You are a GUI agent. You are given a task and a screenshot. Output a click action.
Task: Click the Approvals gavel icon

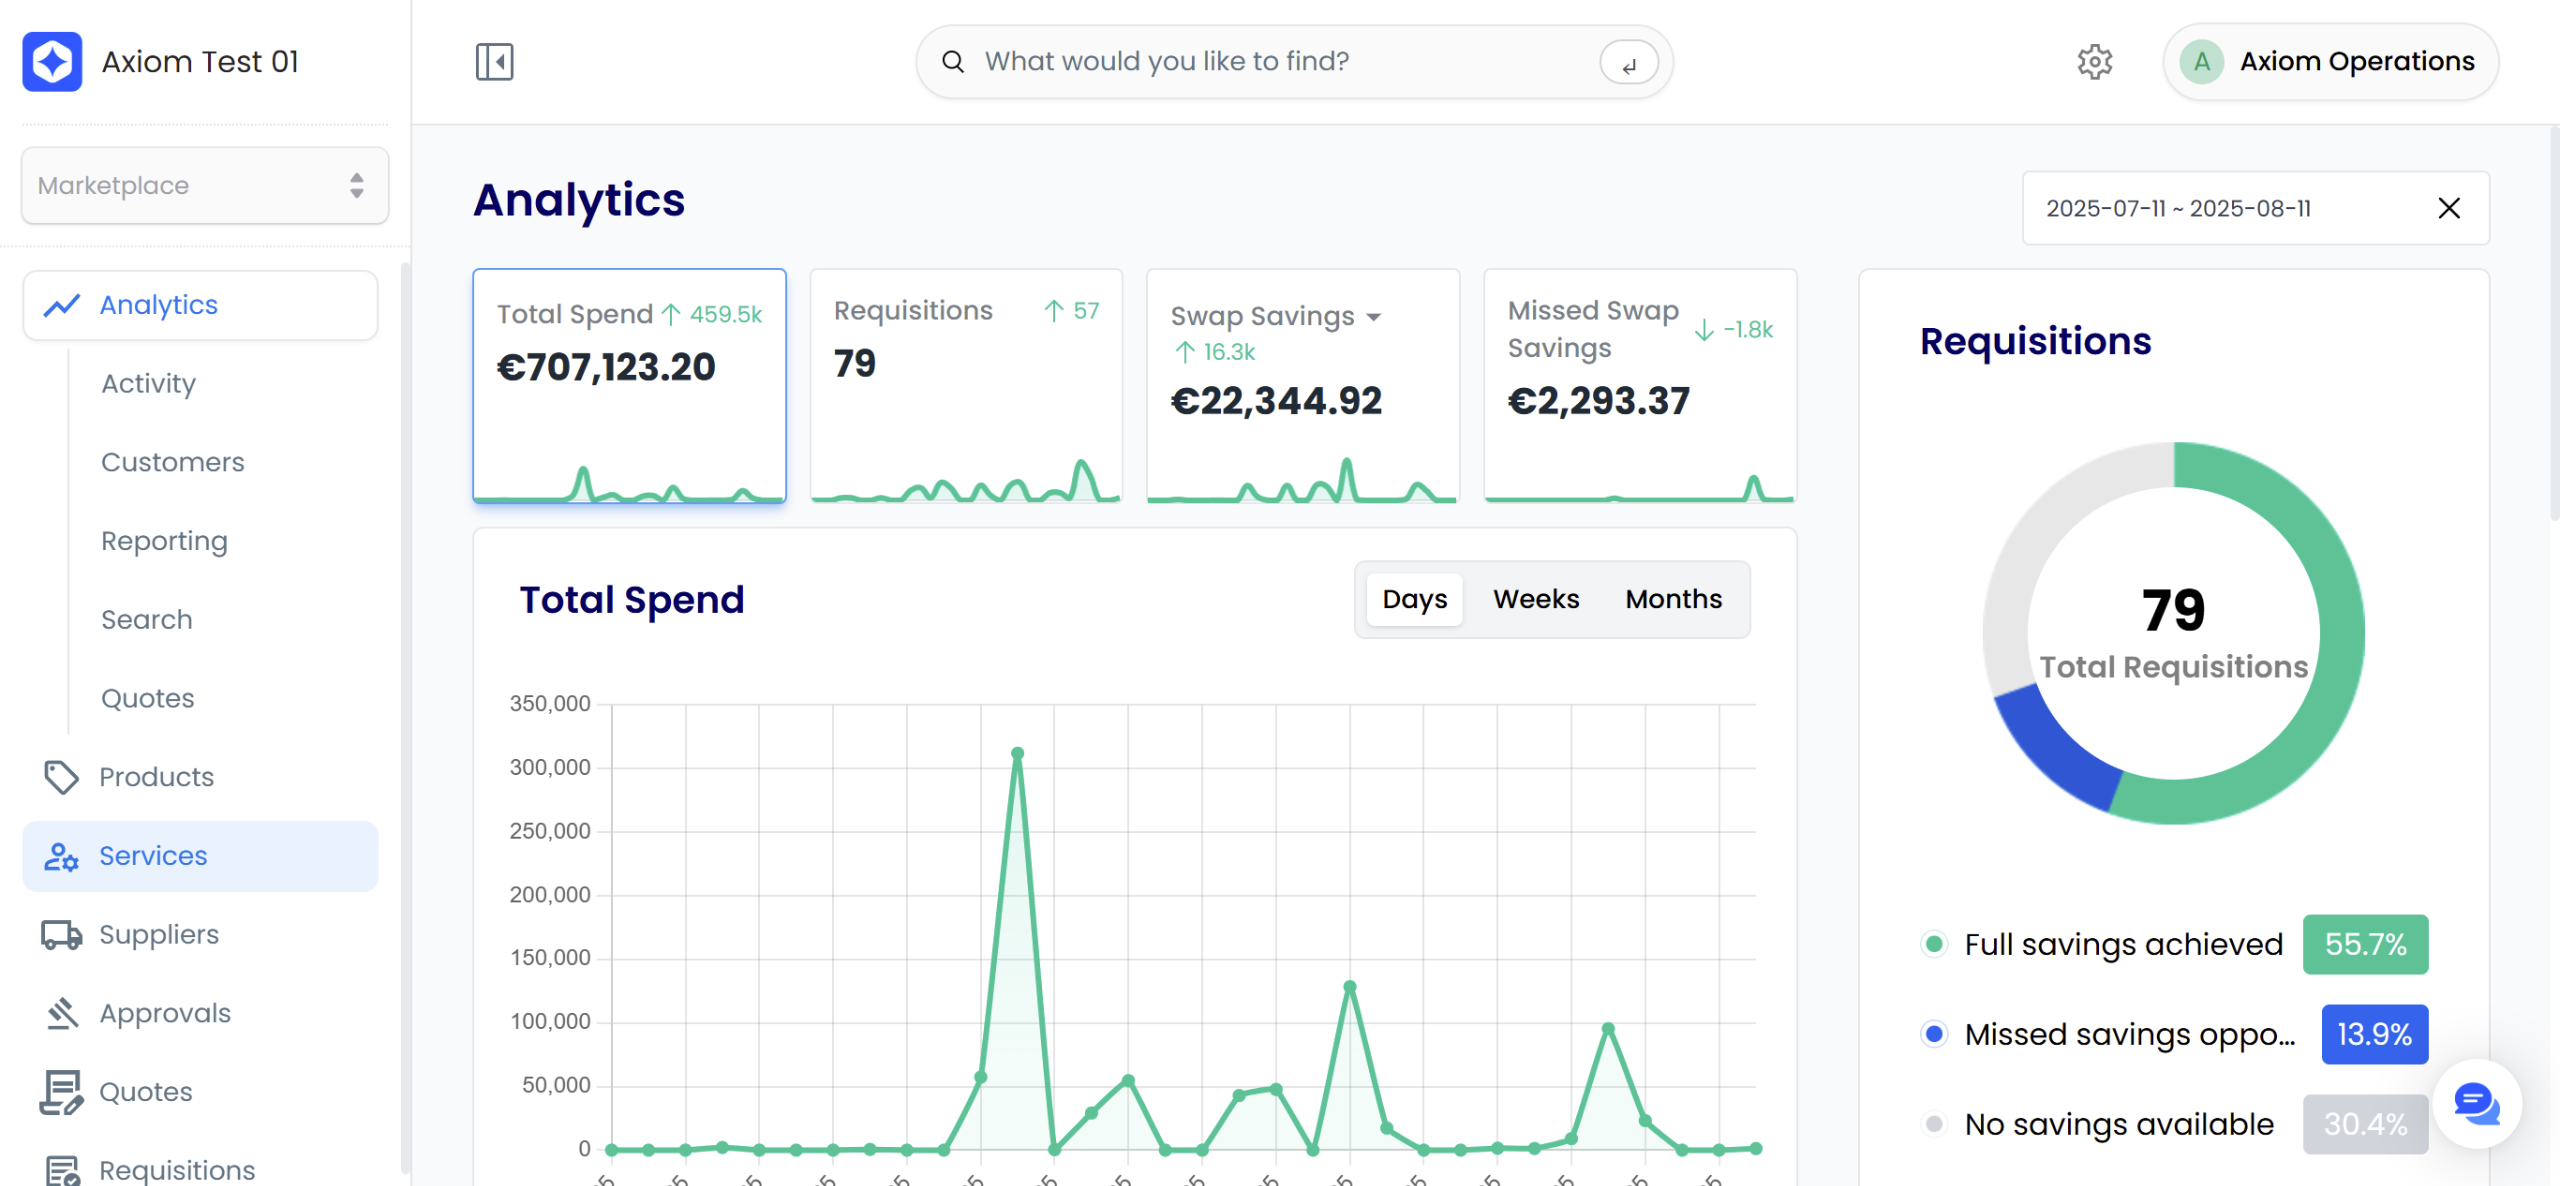(x=61, y=1013)
